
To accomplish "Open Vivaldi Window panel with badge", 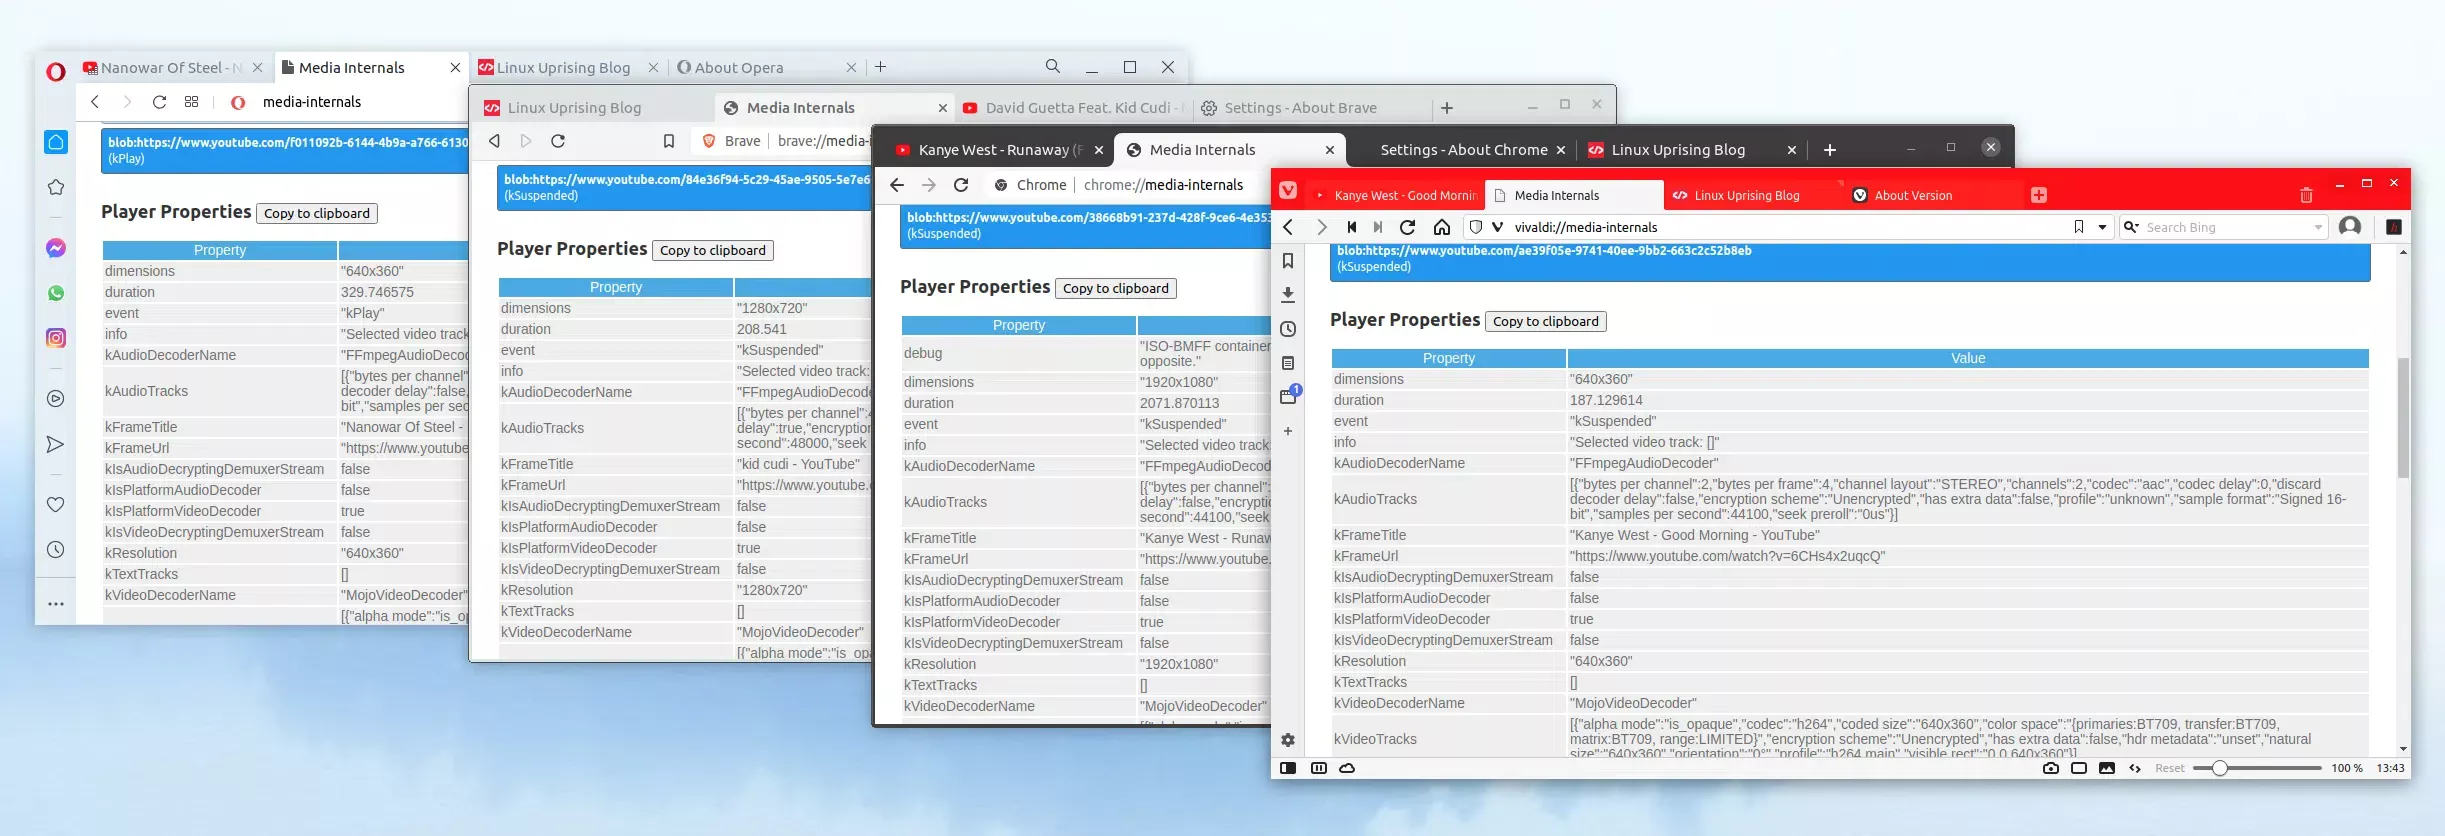I will (x=1289, y=395).
